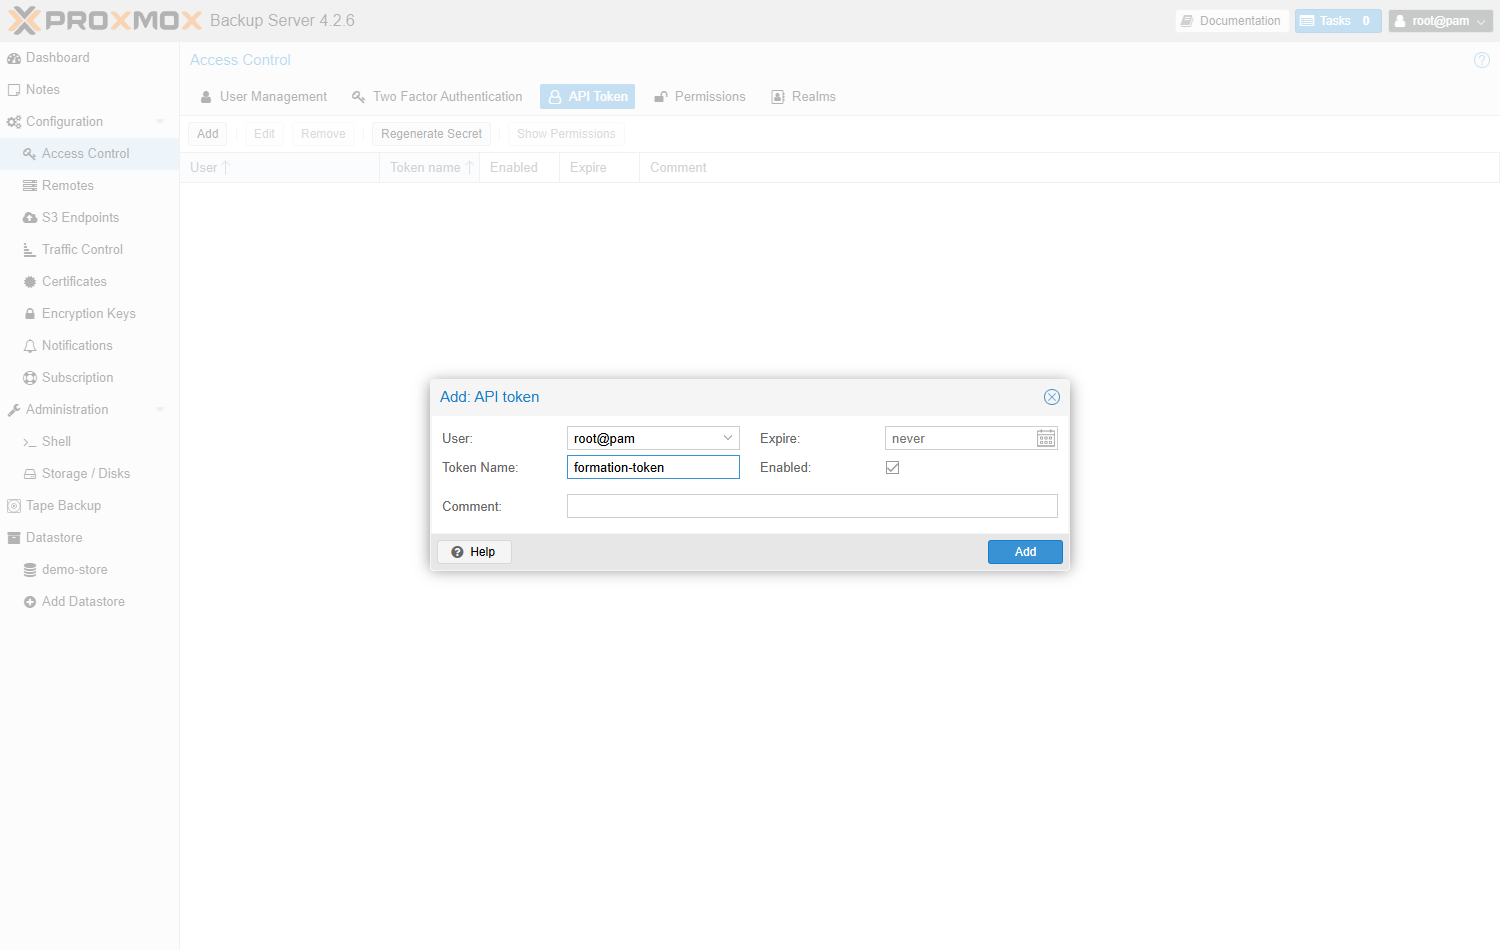The image size is (1500, 950).
Task: Select the API Token tab
Action: [588, 97]
